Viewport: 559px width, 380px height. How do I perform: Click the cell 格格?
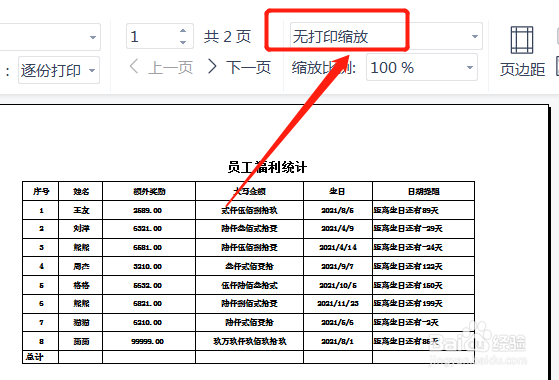(81, 285)
